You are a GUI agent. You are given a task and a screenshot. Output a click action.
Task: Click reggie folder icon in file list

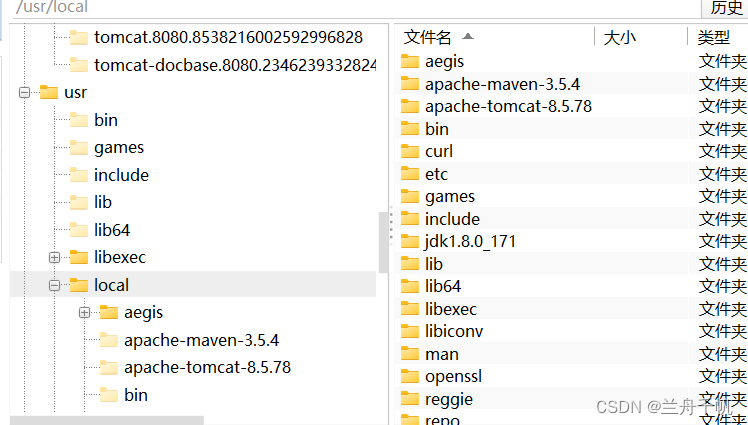(410, 399)
